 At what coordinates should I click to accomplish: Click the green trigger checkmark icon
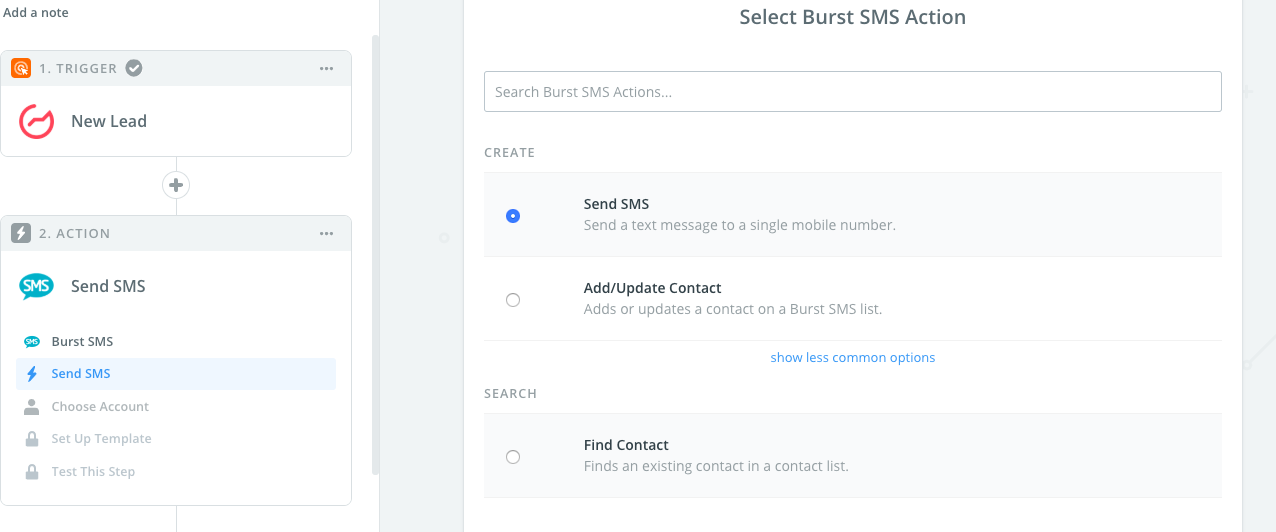[133, 69]
